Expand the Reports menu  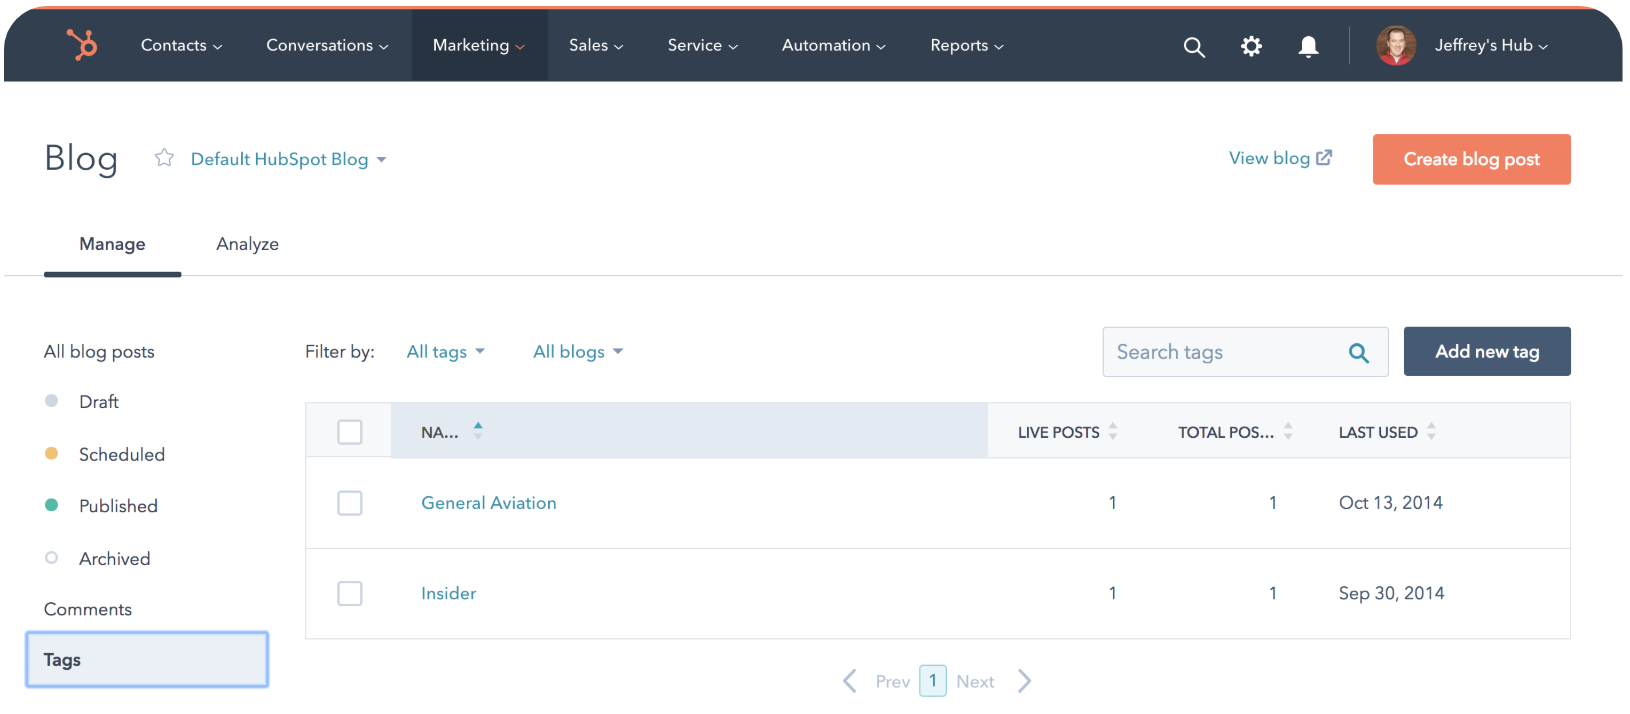pos(967,46)
